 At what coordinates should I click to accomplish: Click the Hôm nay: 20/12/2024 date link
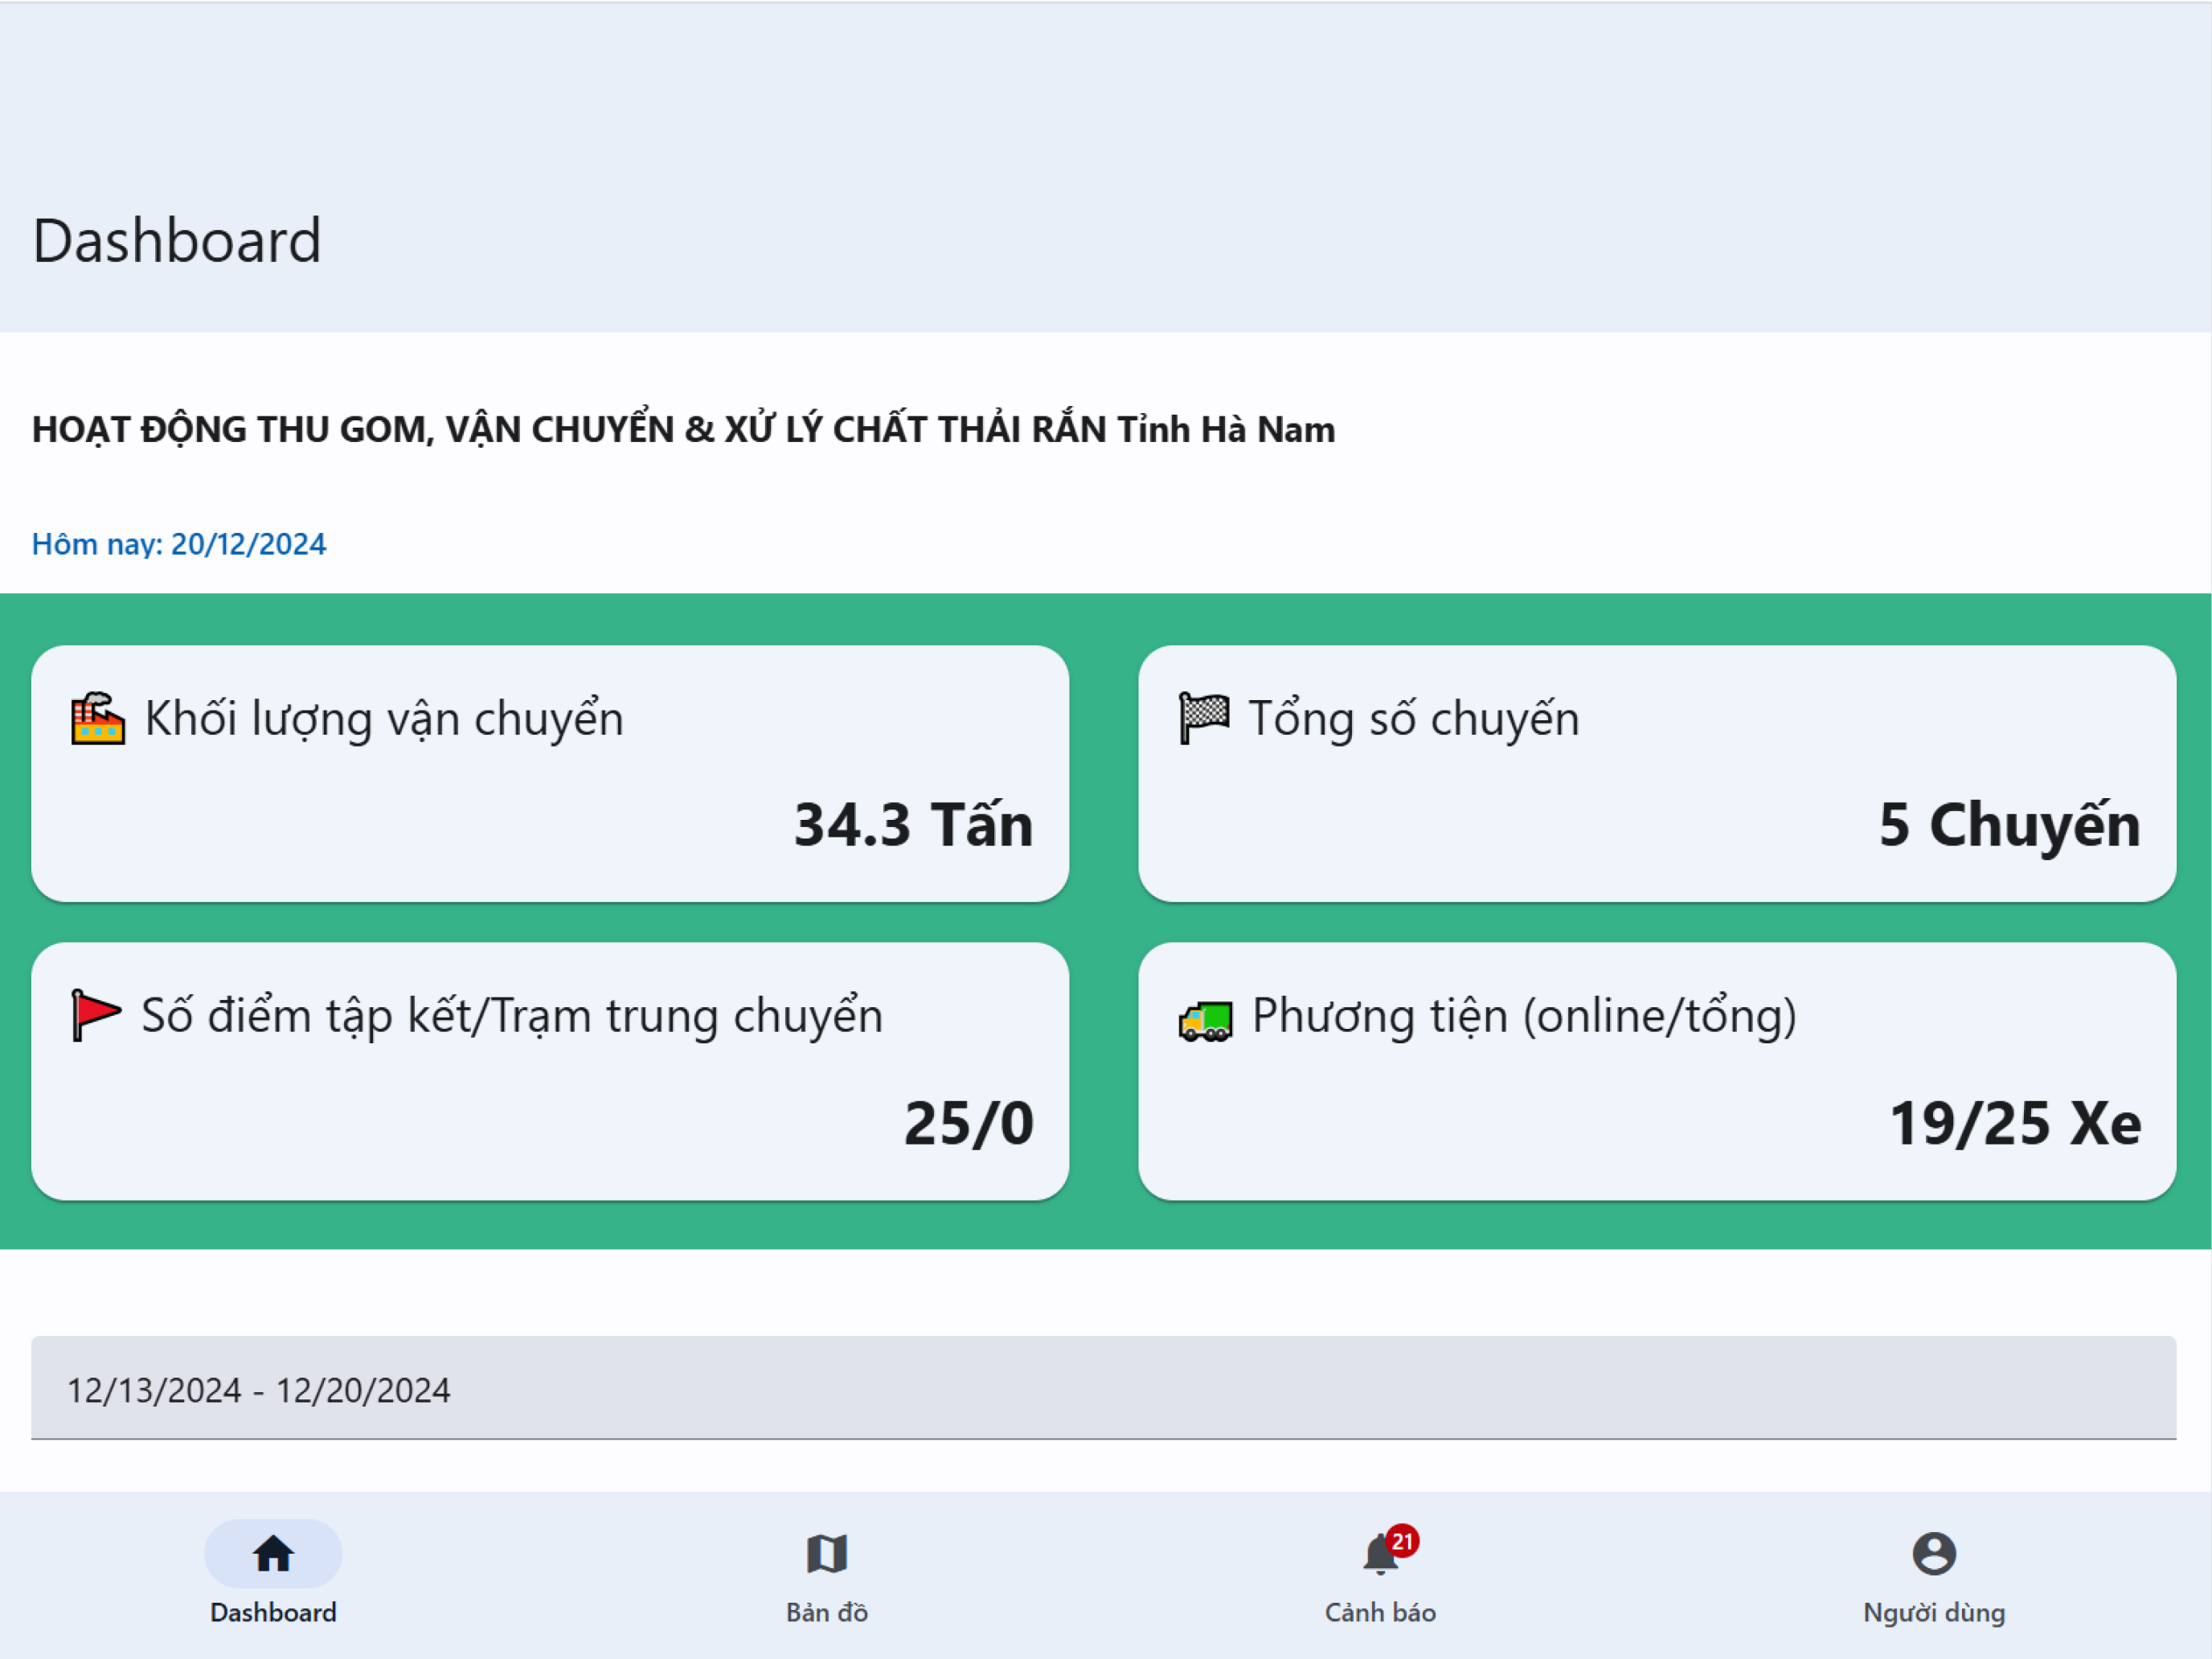tap(179, 544)
